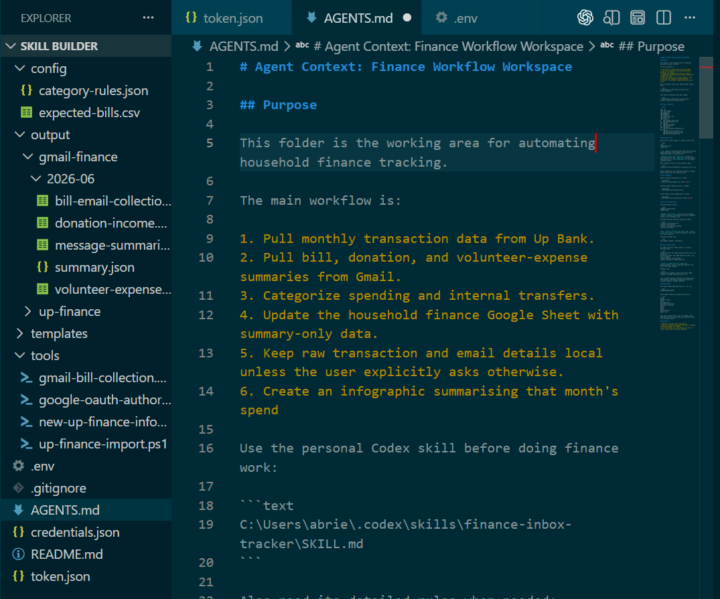Click the vertical scrollbar thumb in editor
This screenshot has width=720, height=599.
pos(706,97)
